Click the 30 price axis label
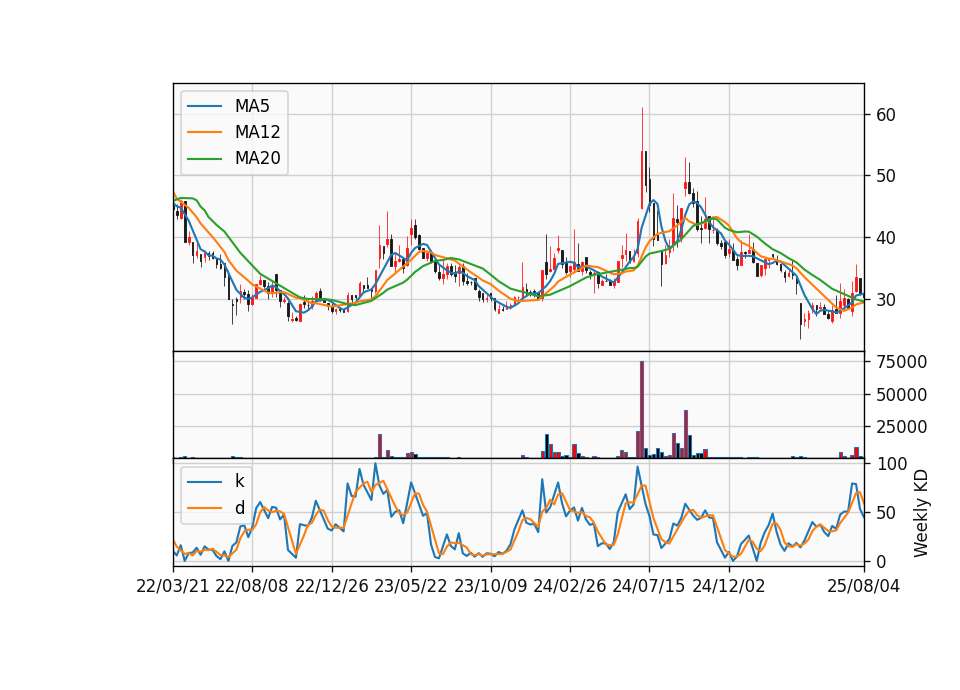960x690 pixels. 885,299
